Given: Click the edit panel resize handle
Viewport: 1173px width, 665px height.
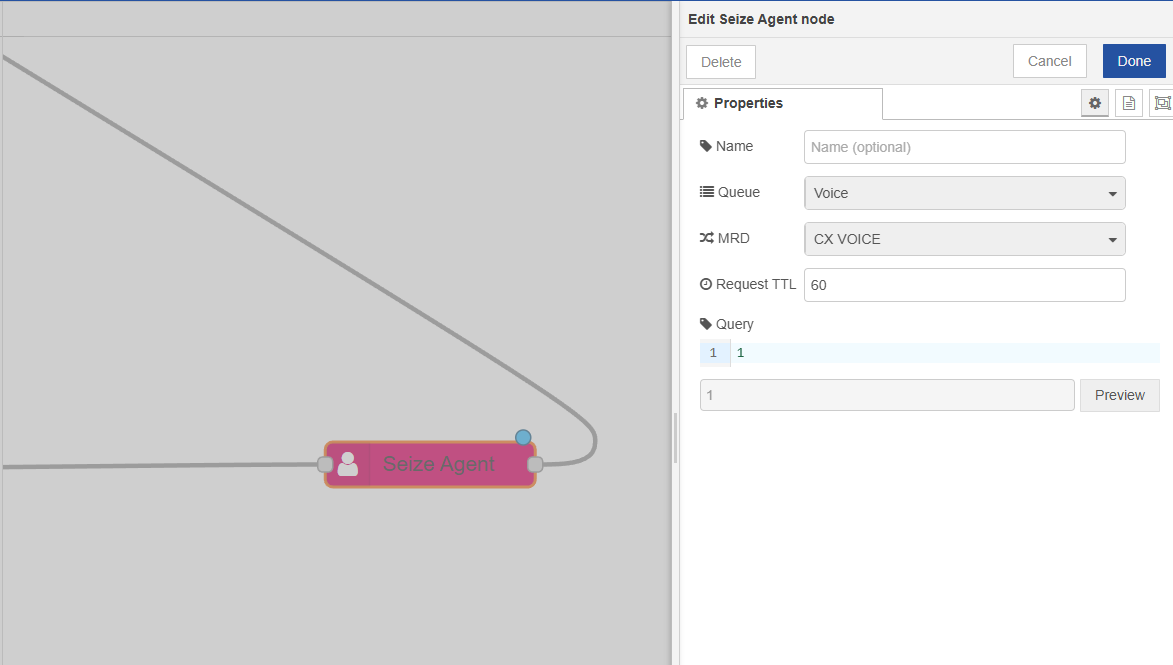Looking at the screenshot, I should pyautogui.click(x=676, y=438).
